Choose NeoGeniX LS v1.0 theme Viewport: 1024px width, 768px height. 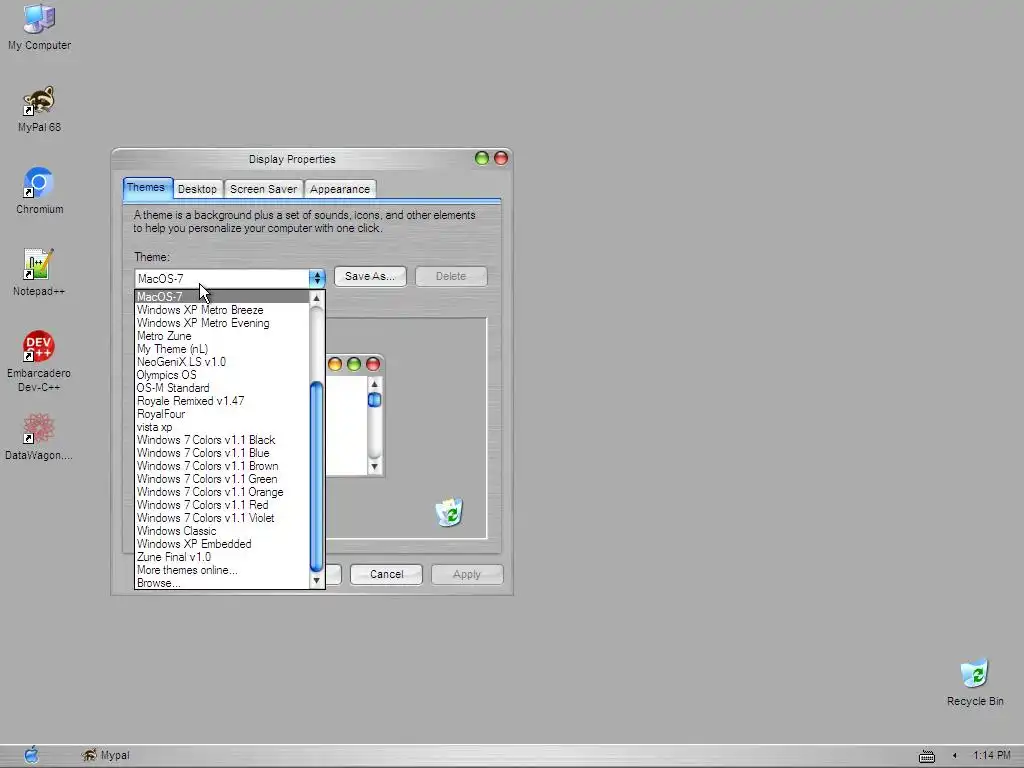[221, 362]
